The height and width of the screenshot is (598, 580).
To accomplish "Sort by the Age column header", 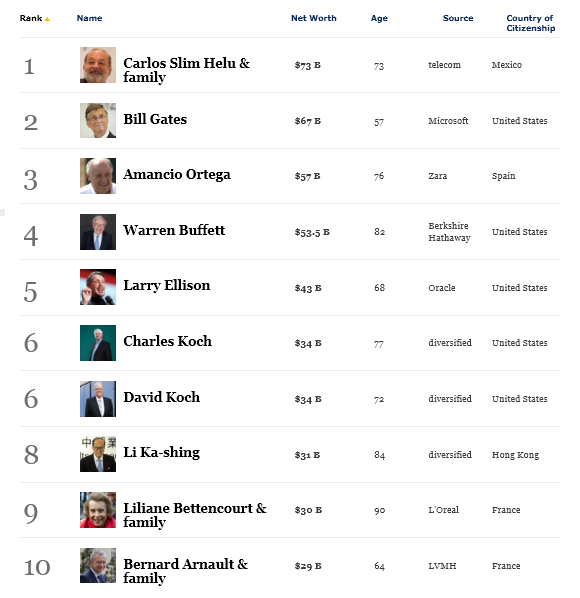I will [379, 18].
